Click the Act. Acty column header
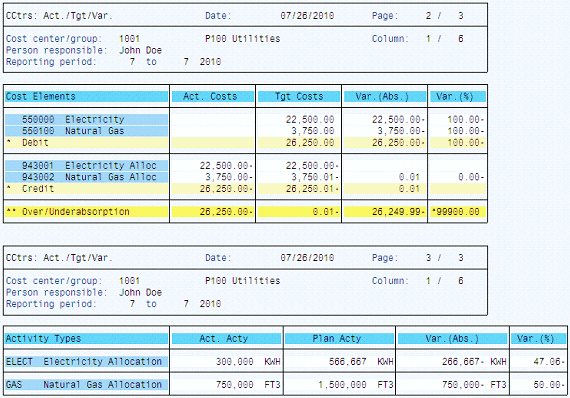Viewport: 570px width, 398px height. tap(226, 338)
